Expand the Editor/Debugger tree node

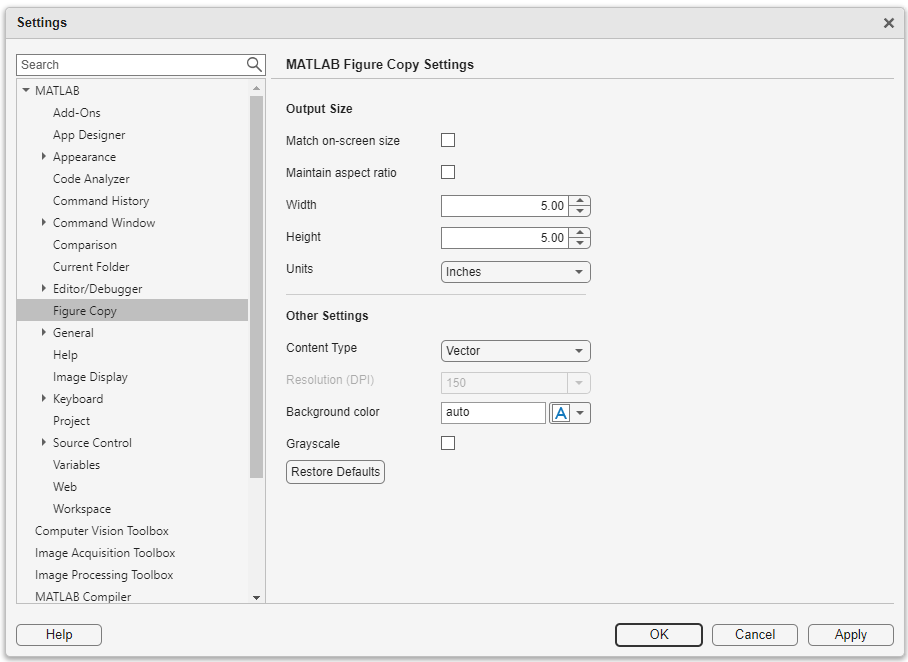click(x=44, y=289)
